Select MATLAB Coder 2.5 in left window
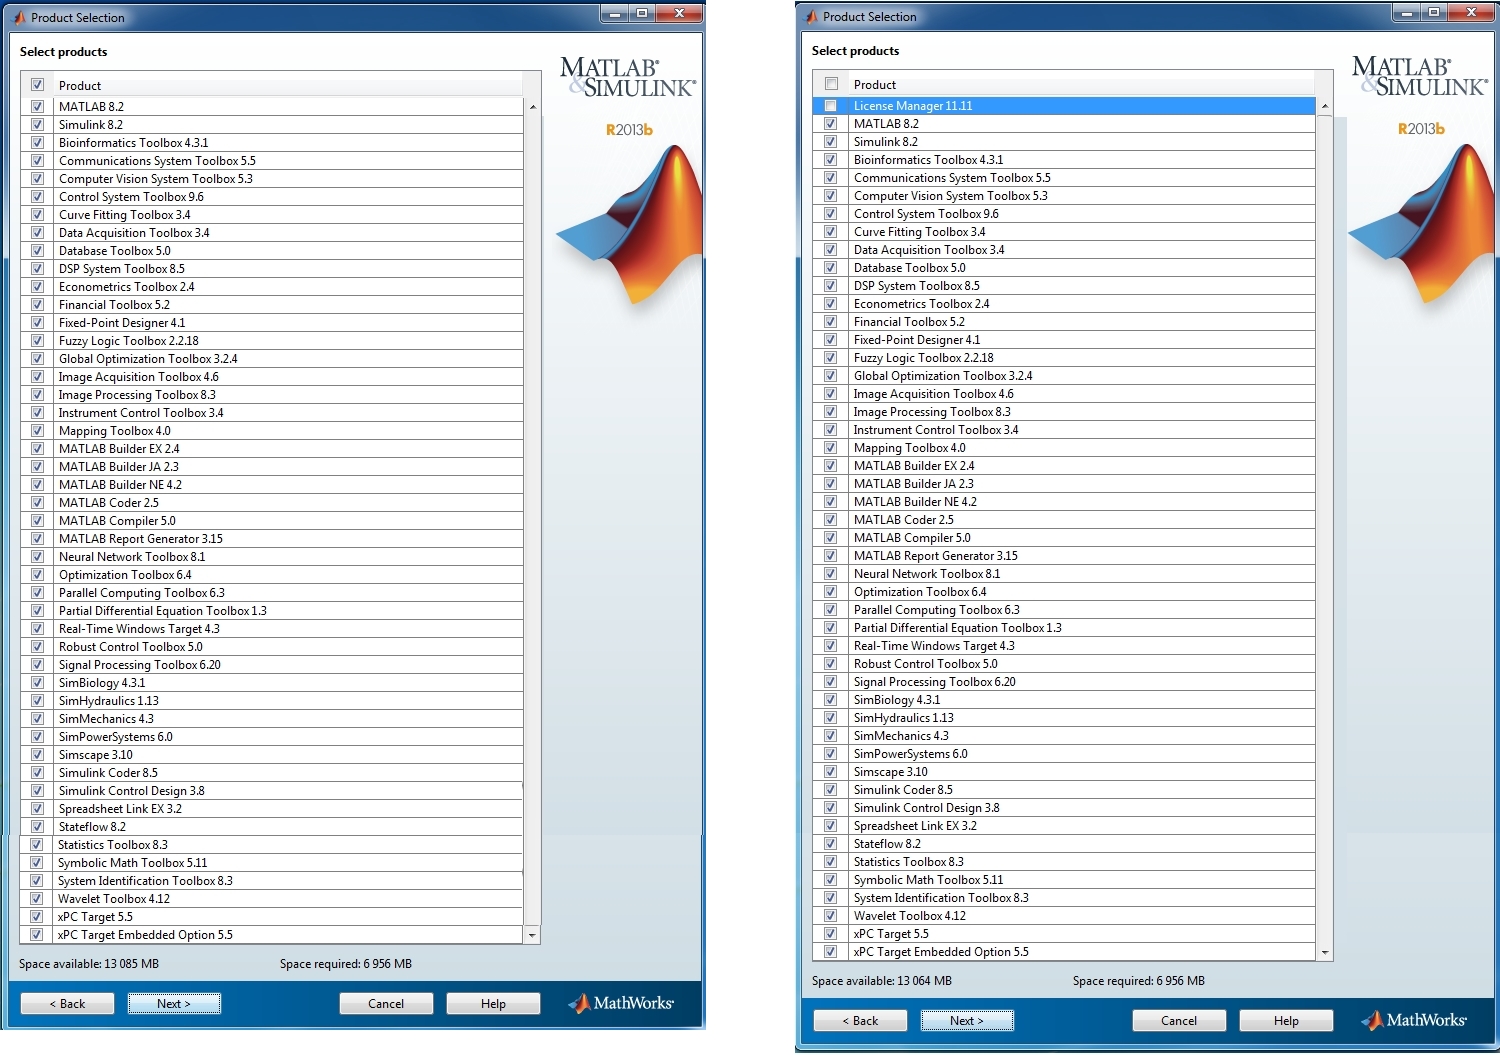Screen dimensions: 1500x1055 [x=272, y=503]
